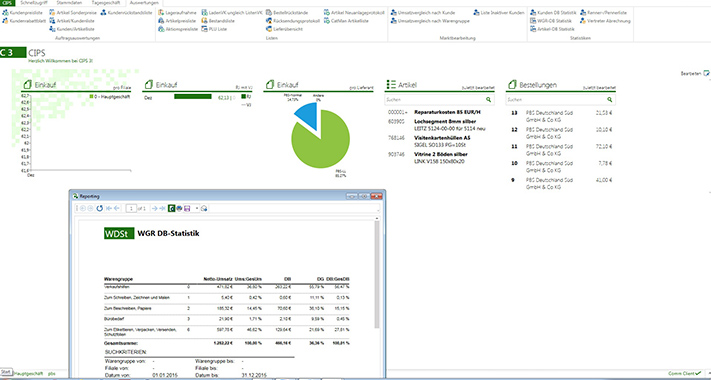Go to last page in Reporting toolbar
The height and width of the screenshot is (380, 711).
pyautogui.click(x=162, y=208)
